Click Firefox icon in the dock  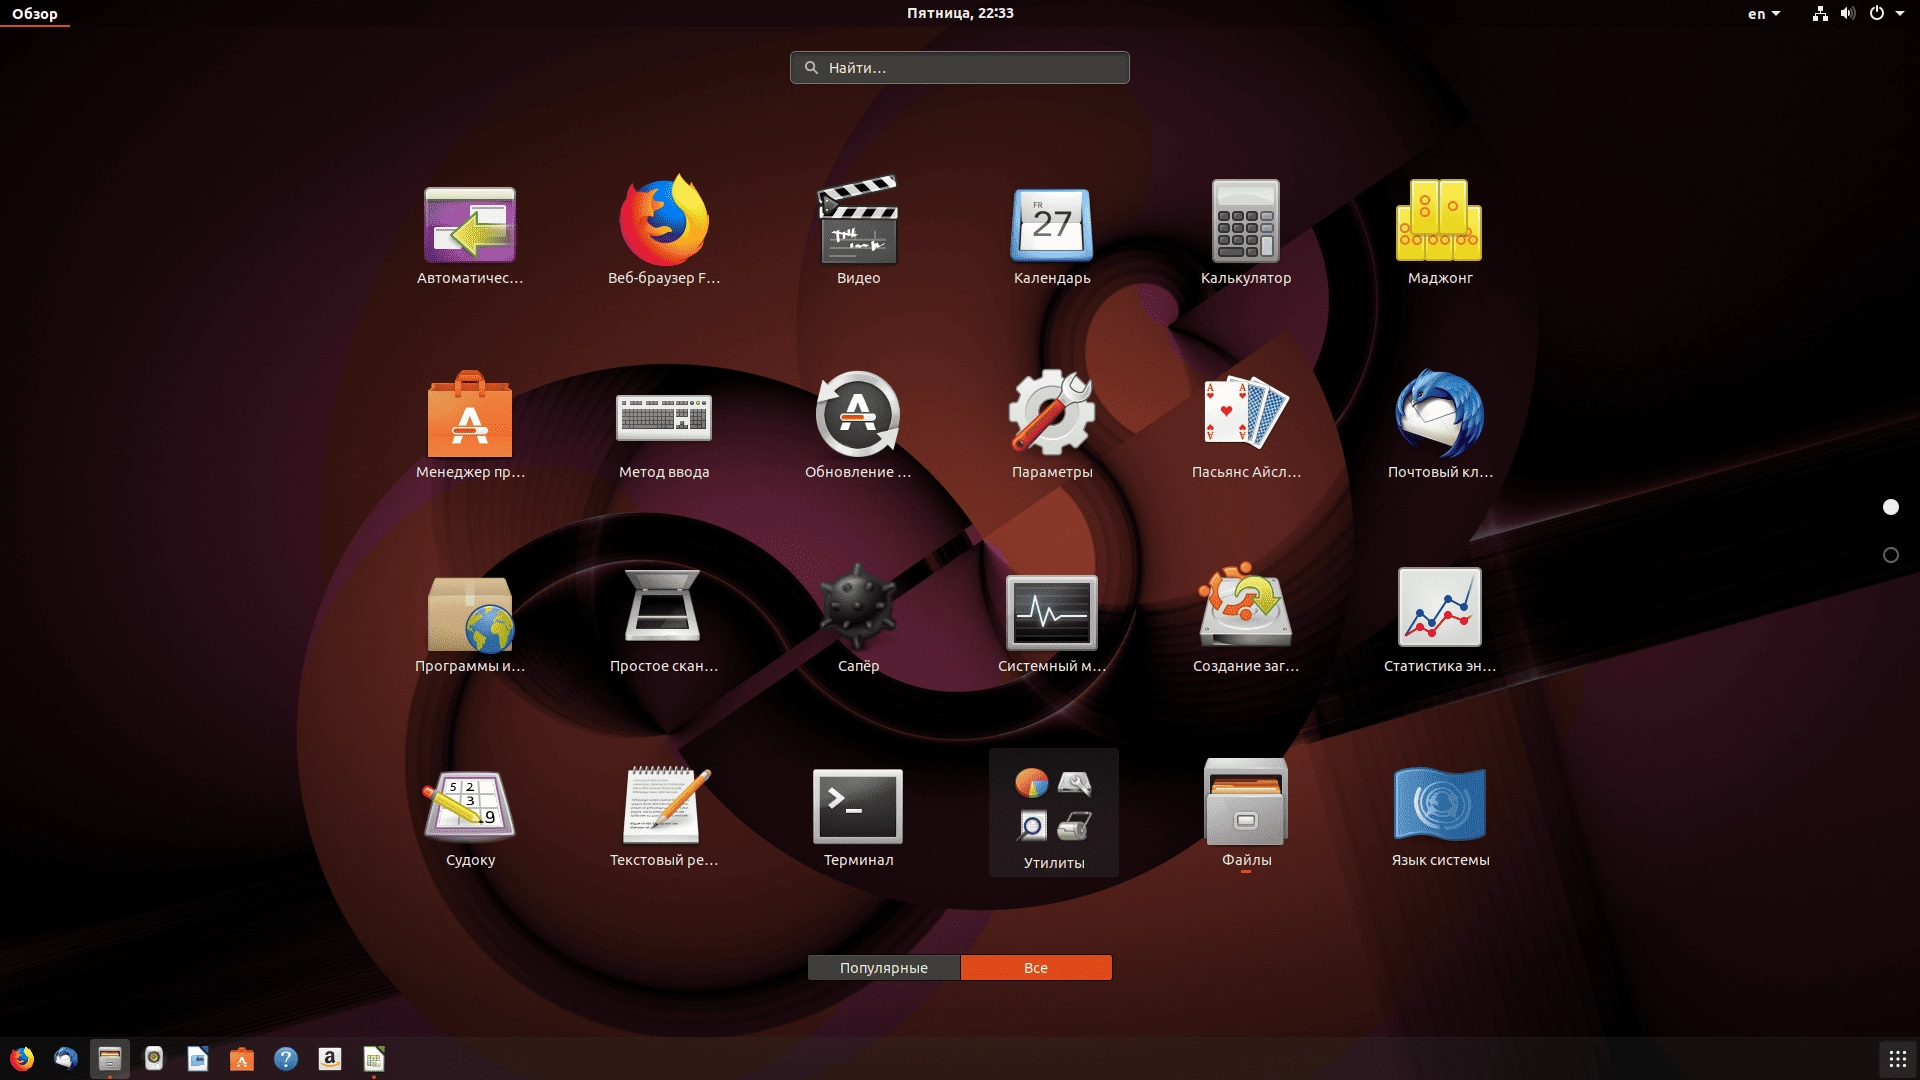click(22, 1058)
